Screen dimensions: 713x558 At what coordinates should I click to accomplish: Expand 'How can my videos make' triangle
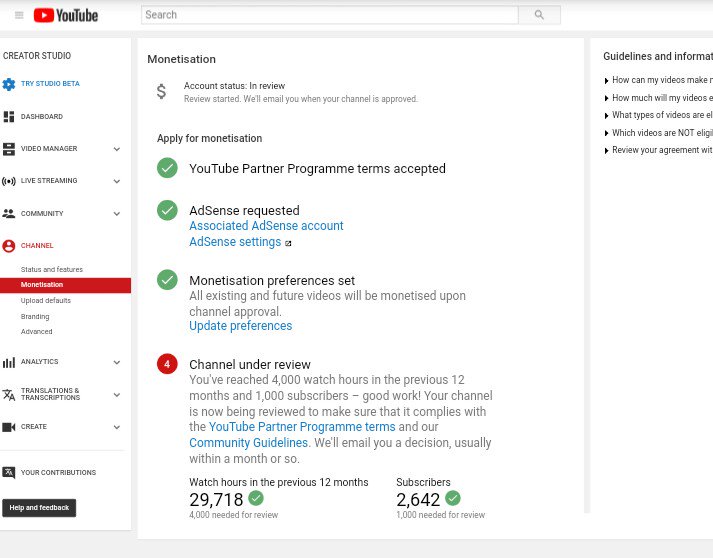coord(607,81)
